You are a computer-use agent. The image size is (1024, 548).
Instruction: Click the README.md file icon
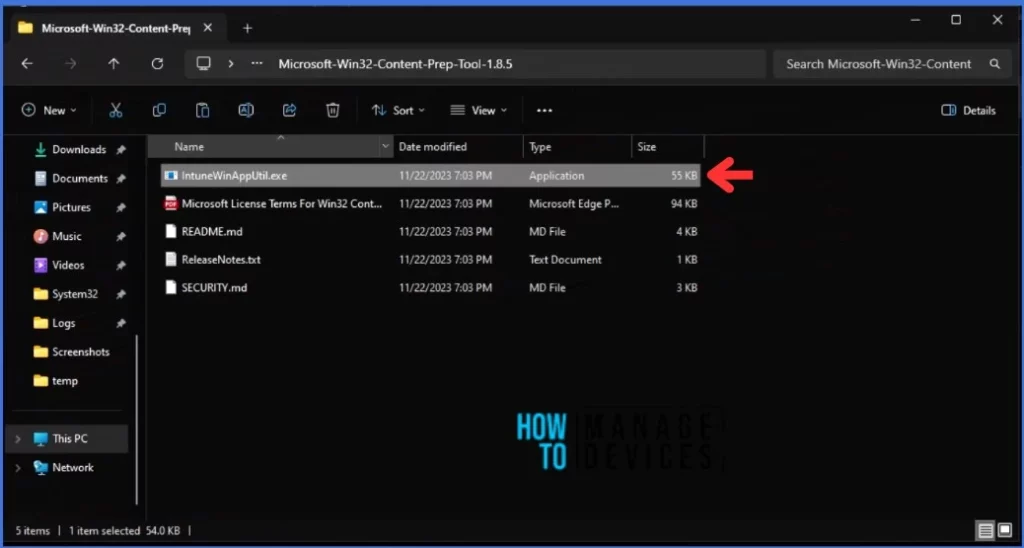(171, 231)
